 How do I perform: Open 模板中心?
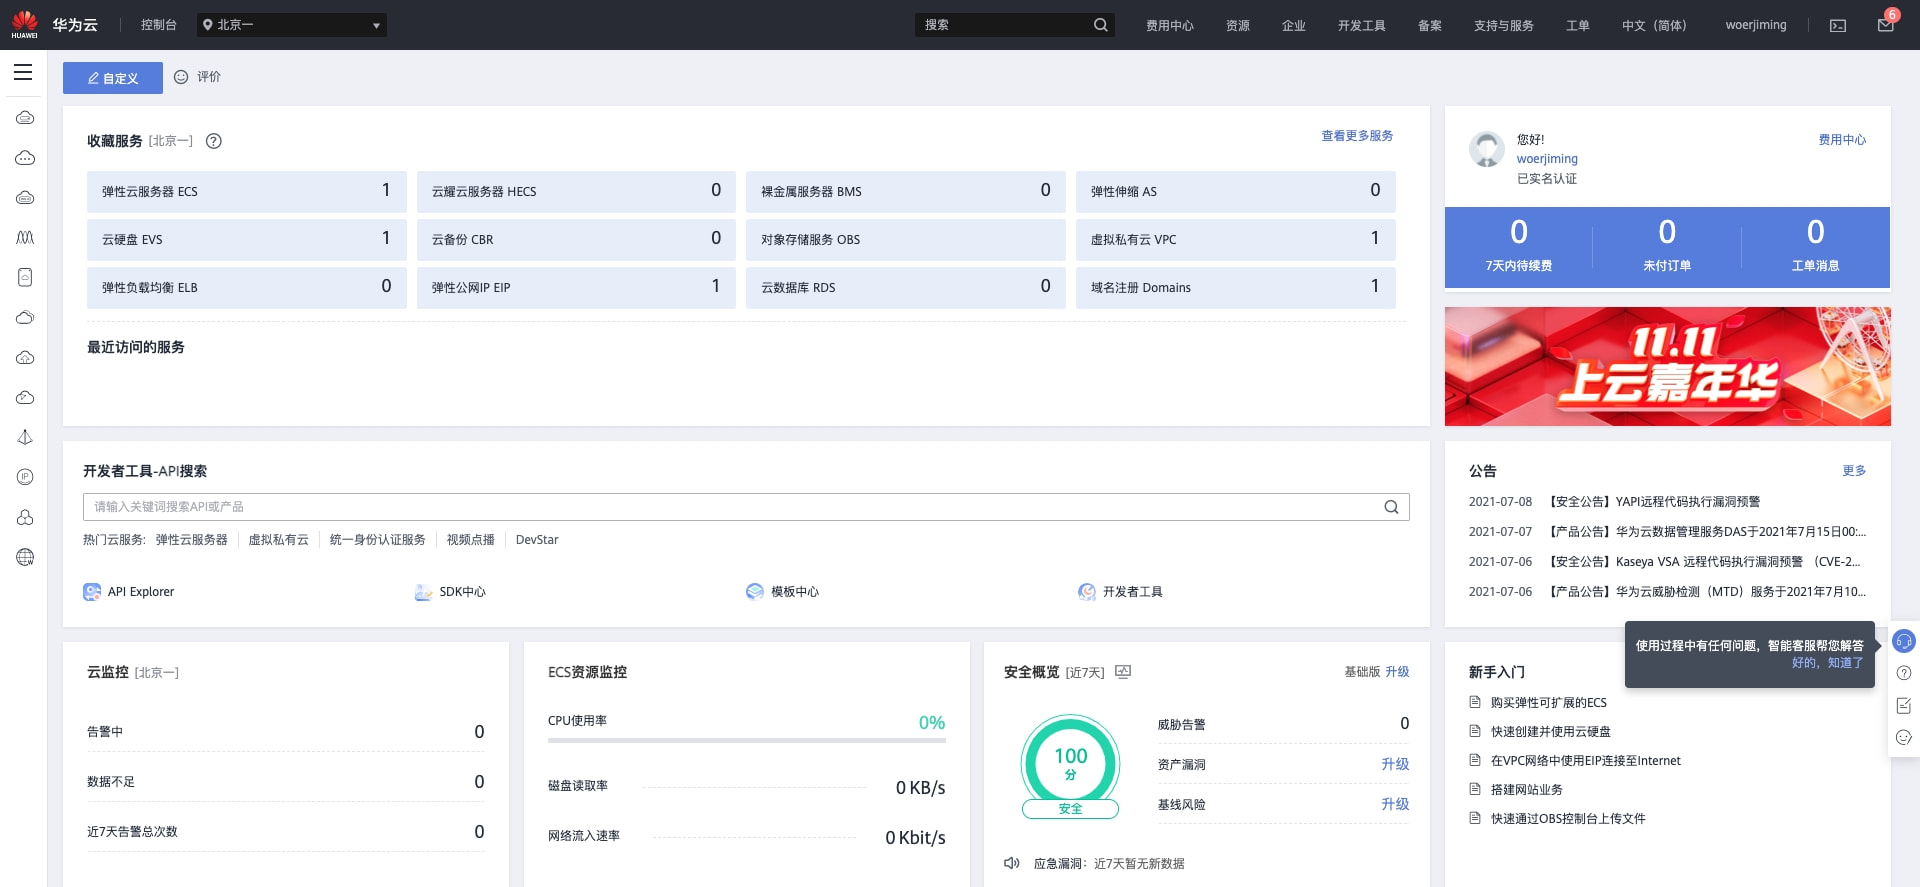[x=782, y=592]
